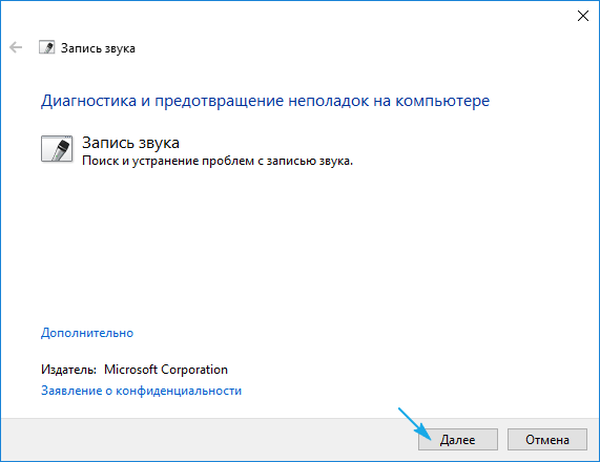The height and width of the screenshot is (462, 600).
Task: Click blank space right of privacy statement link
Action: pos(420,391)
